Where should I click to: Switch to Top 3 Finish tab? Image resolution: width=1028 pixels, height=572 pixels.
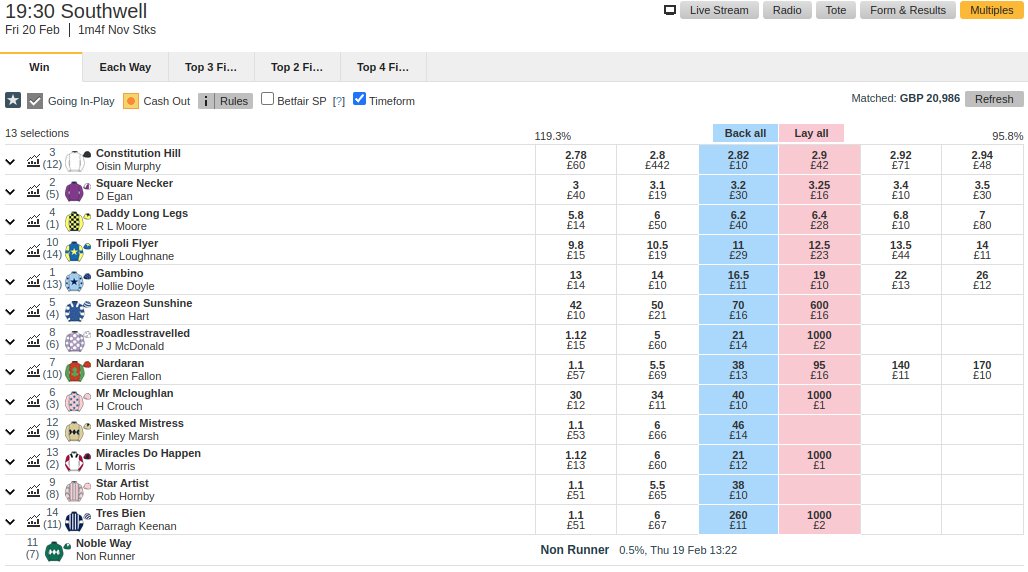(x=211, y=67)
